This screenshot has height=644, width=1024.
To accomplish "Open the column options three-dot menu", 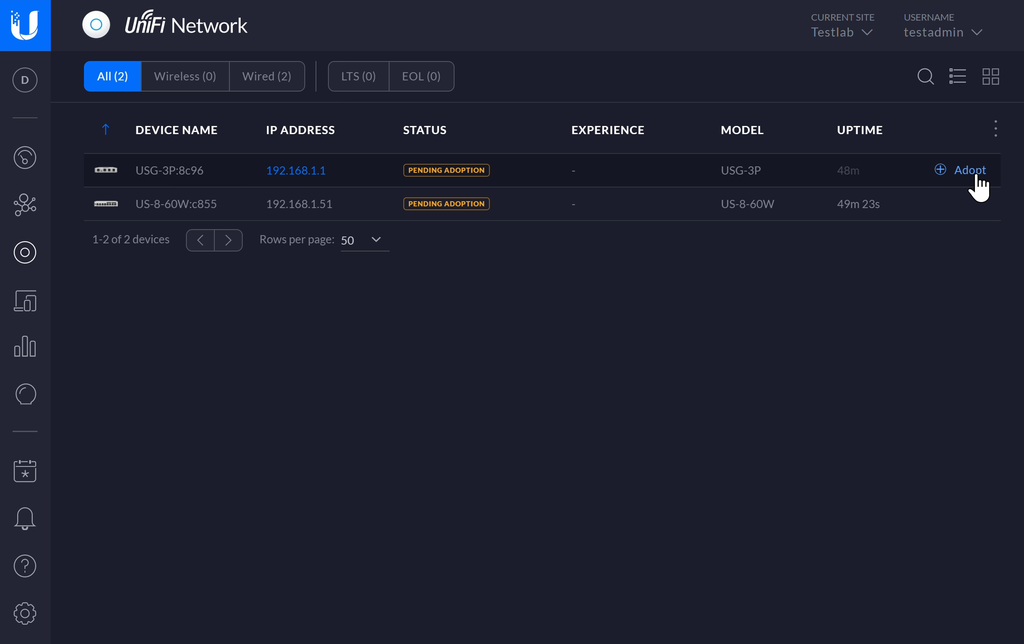I will tap(995, 129).
